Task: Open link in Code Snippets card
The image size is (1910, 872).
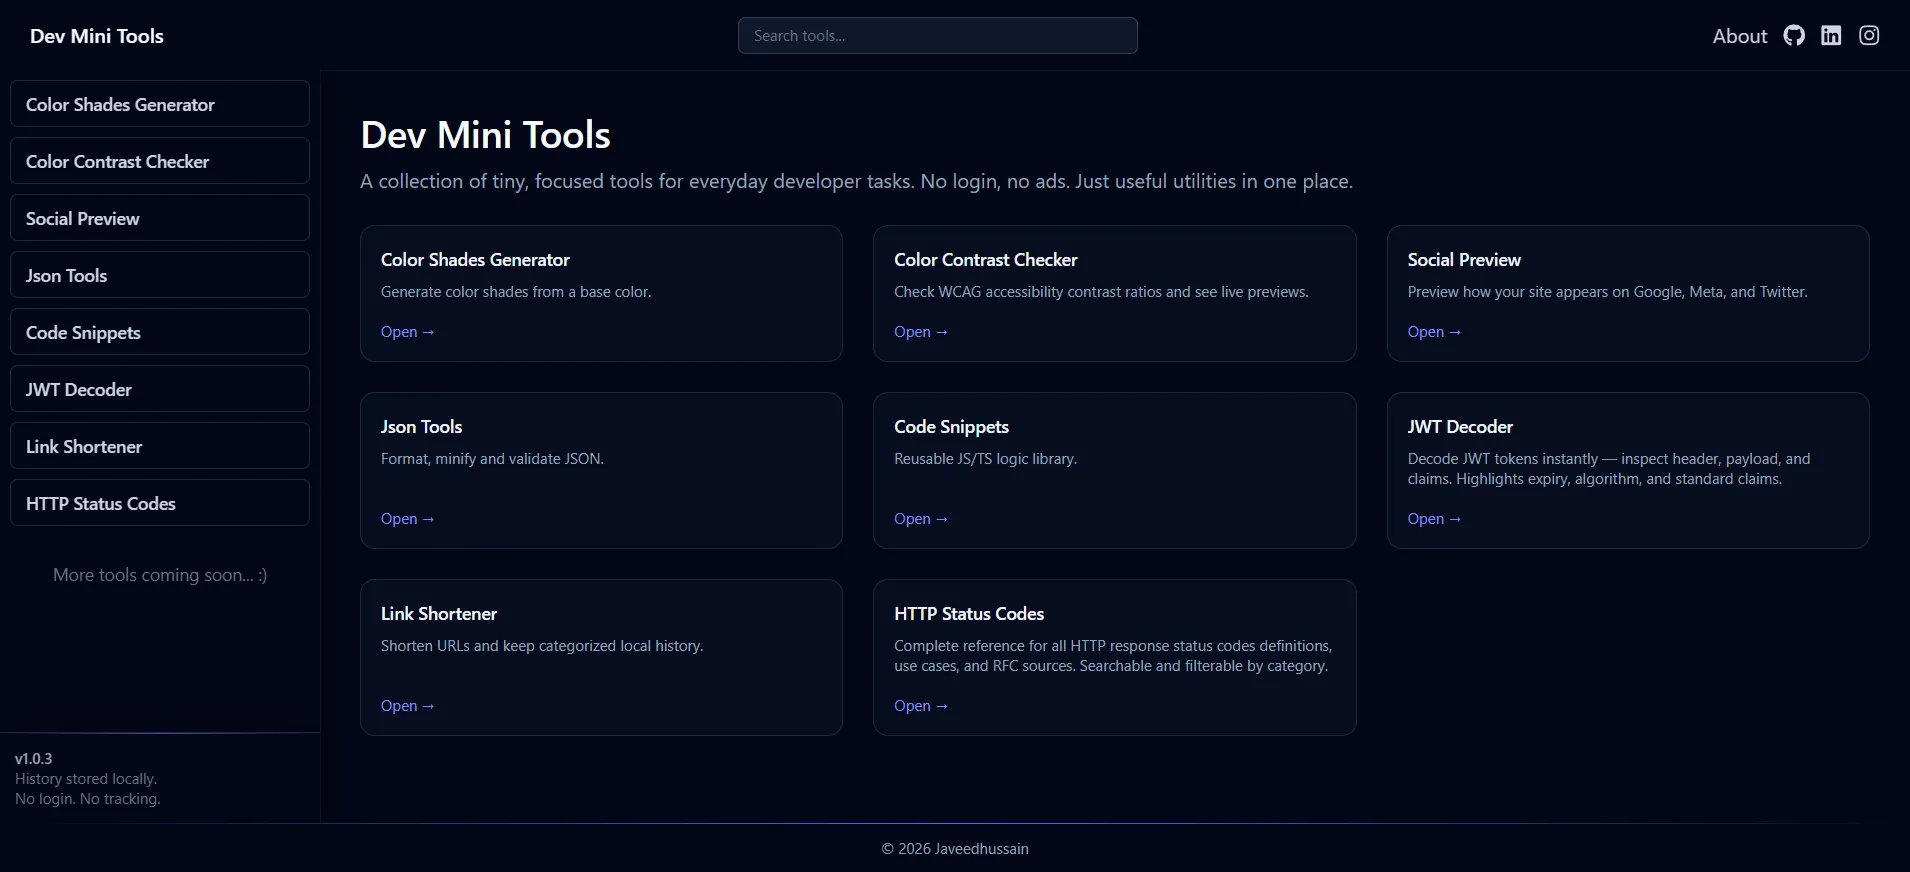Action: click(920, 519)
